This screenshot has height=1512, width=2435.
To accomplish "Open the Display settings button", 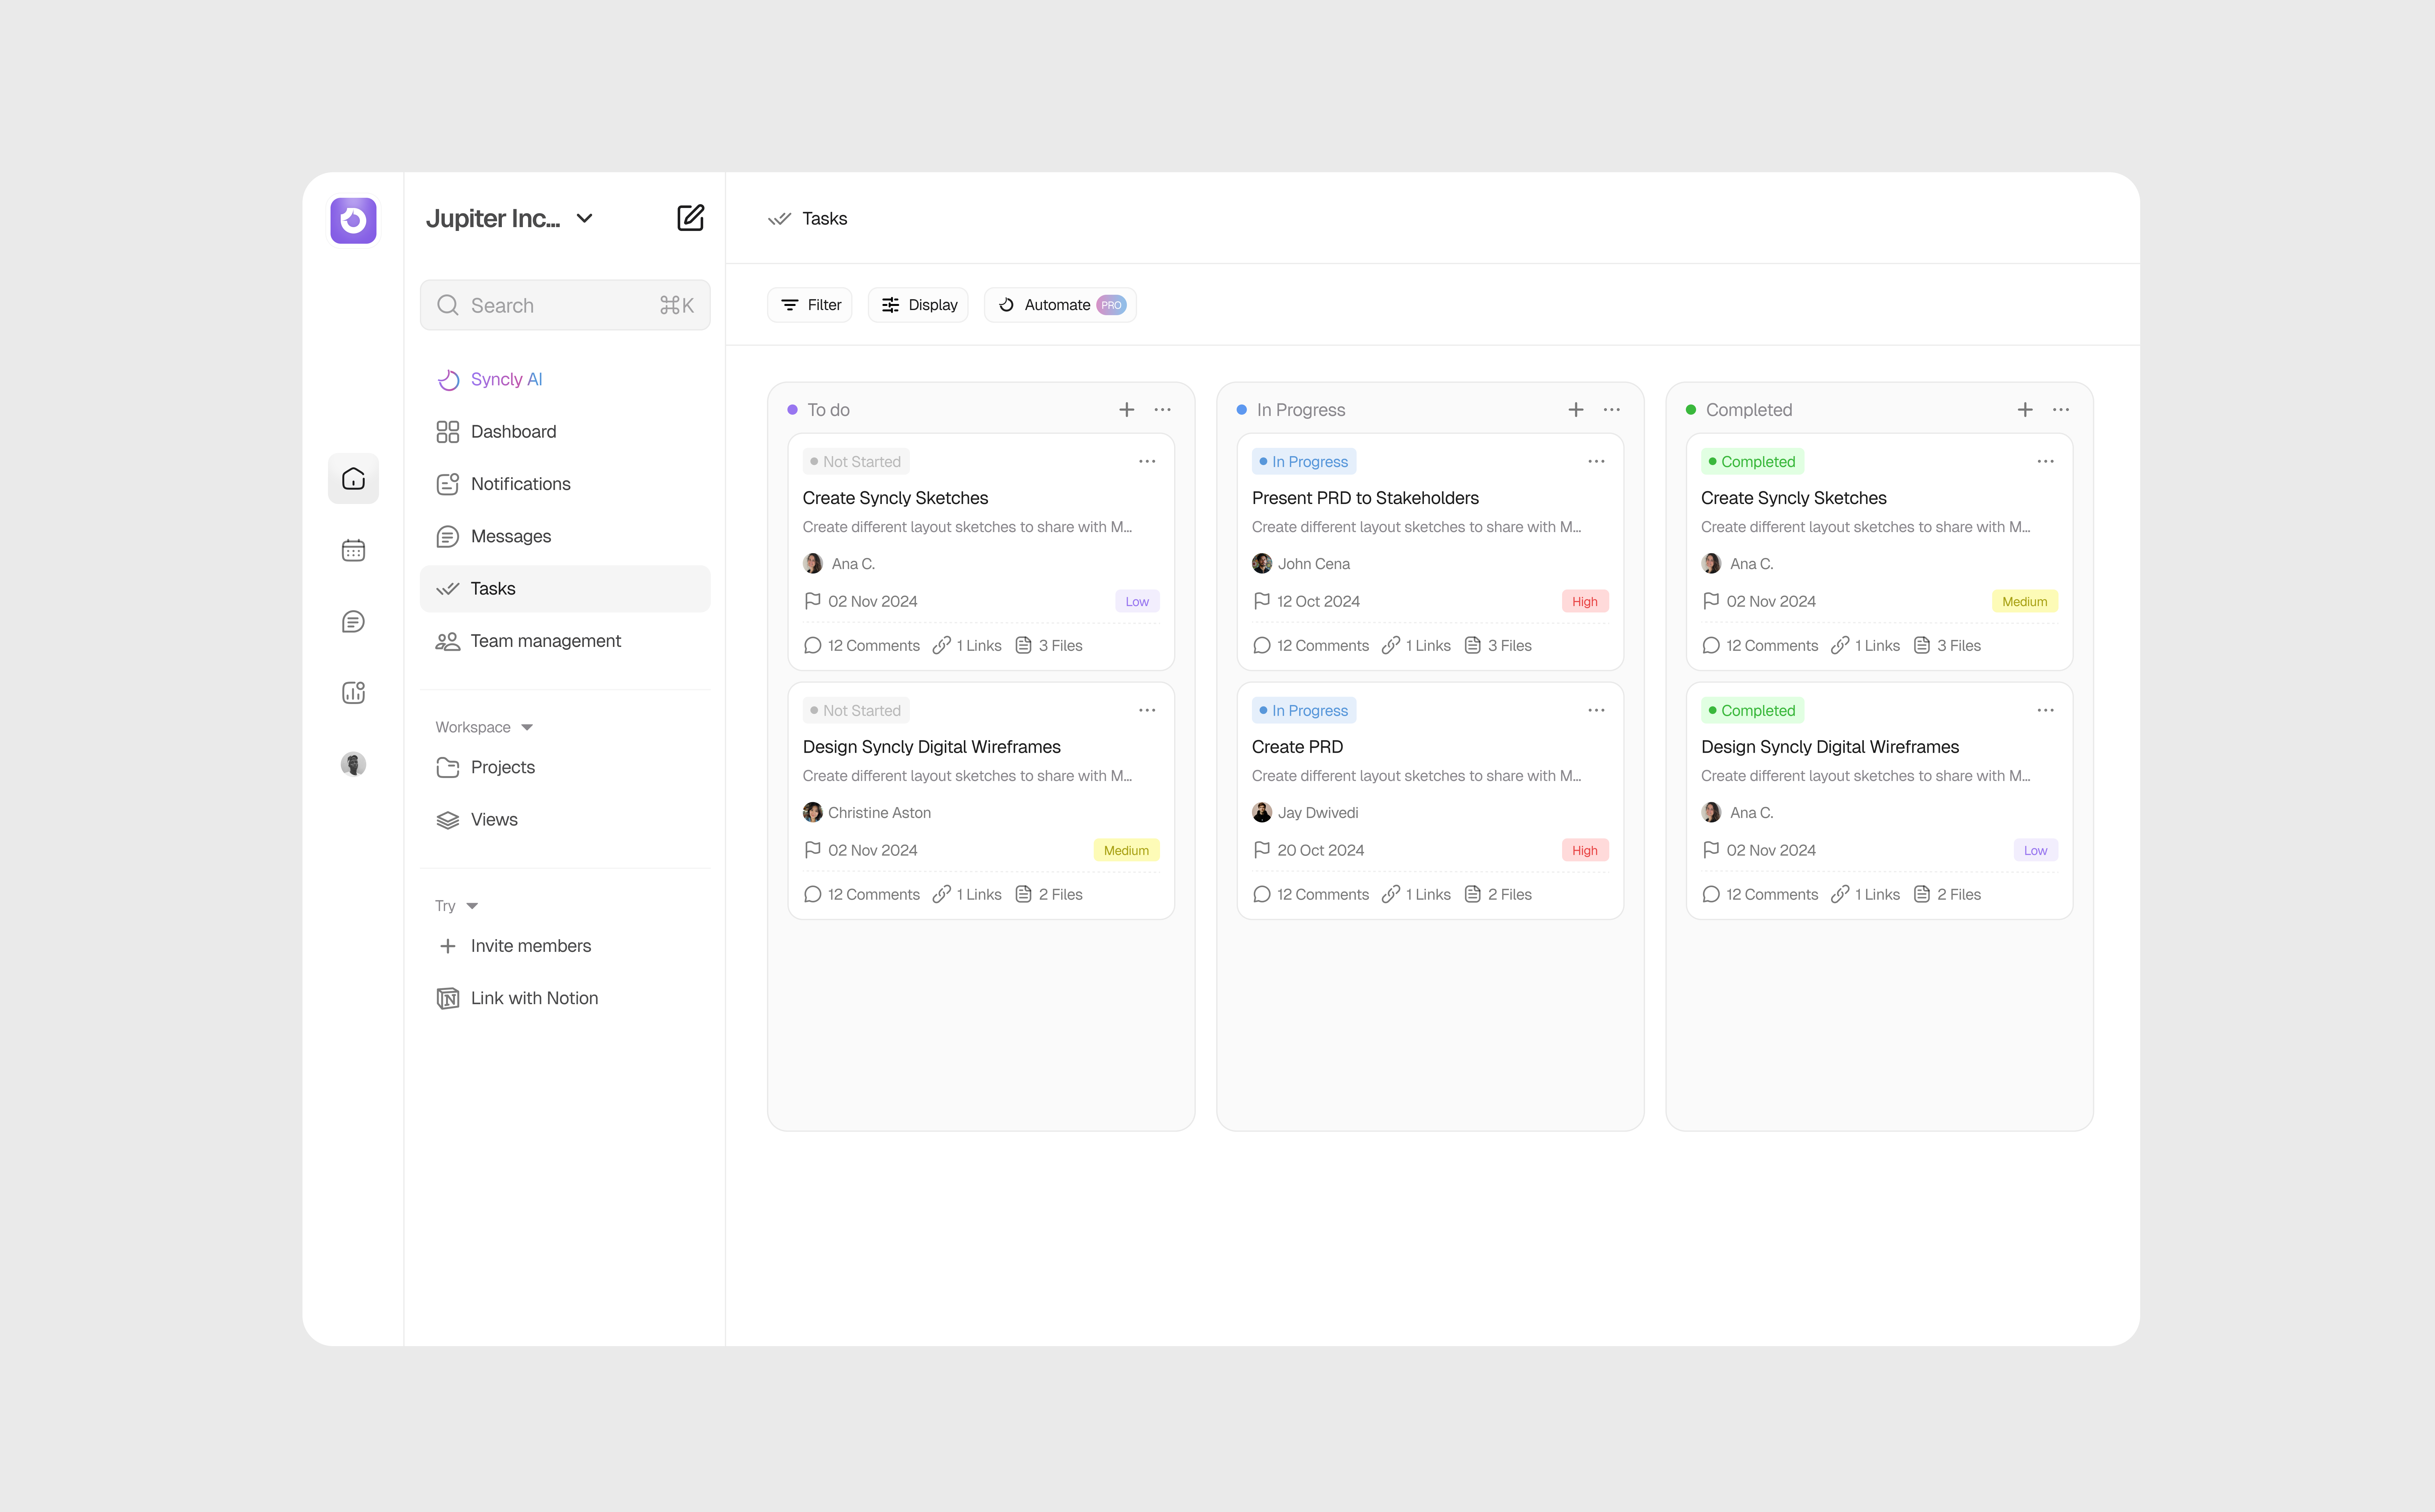I will (x=918, y=305).
